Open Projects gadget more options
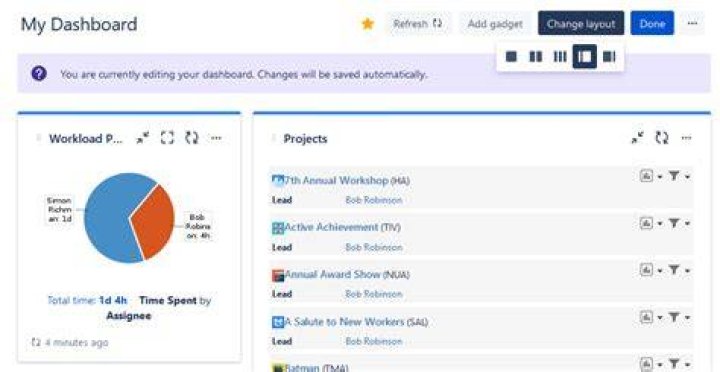This screenshot has height=372, width=720. 686,138
